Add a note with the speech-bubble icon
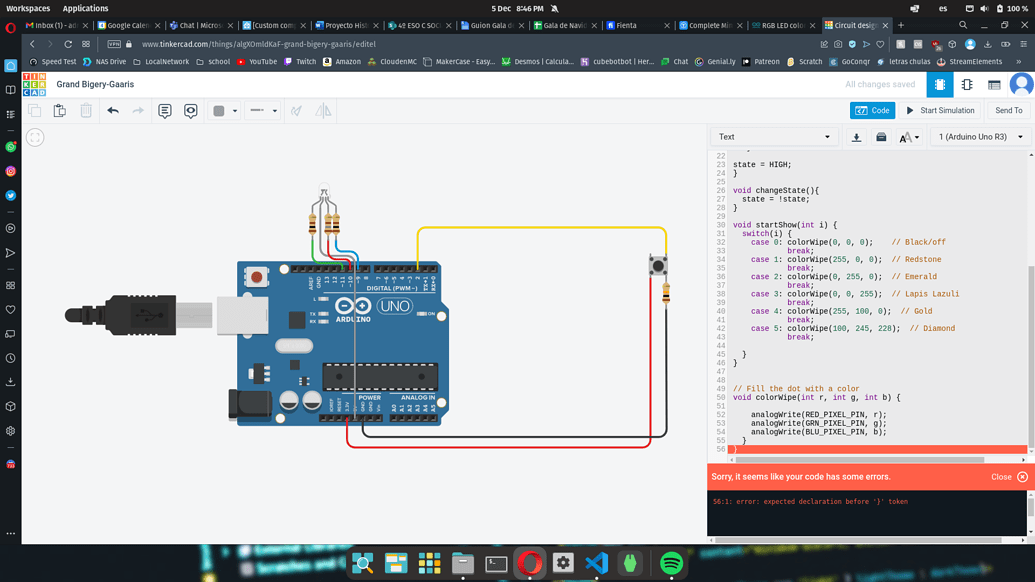The image size is (1035, 582). coord(163,111)
